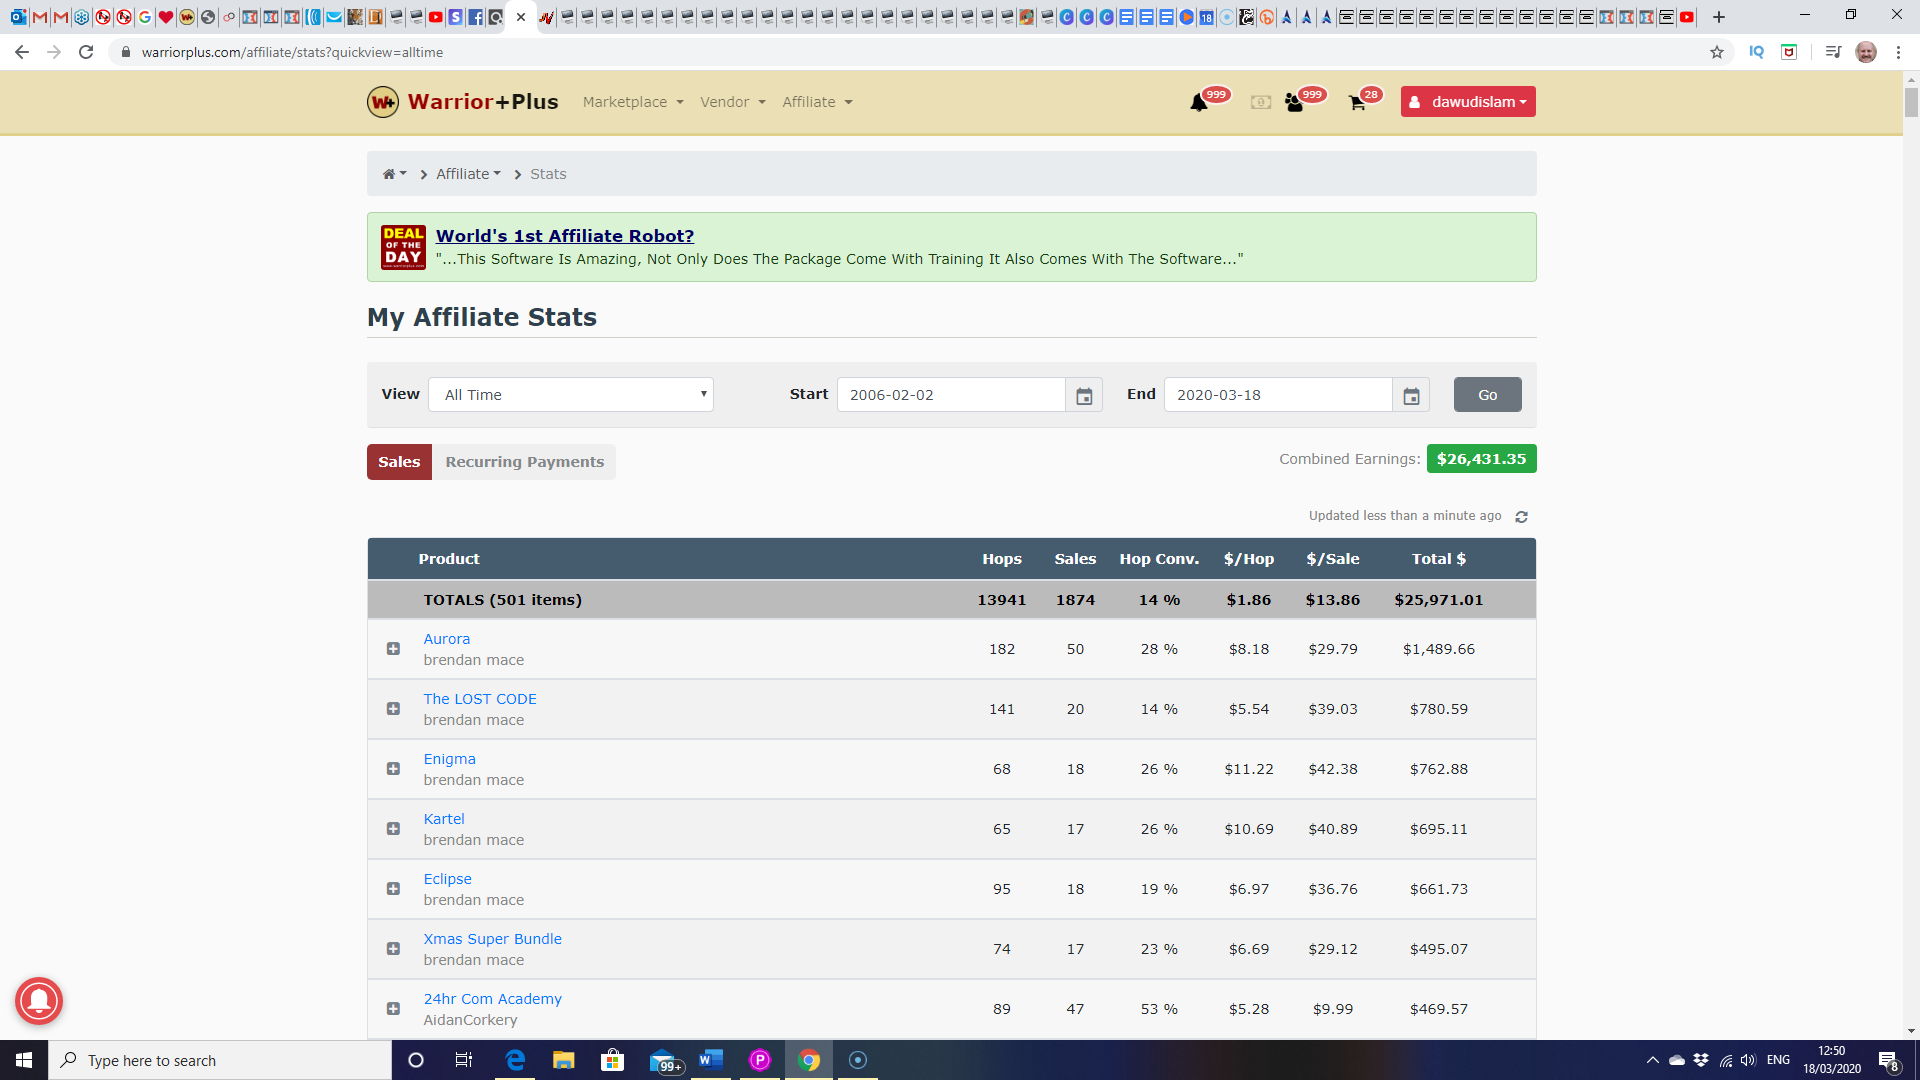Click the Windows search box
Image resolution: width=1920 pixels, height=1080 pixels.
tap(220, 1060)
